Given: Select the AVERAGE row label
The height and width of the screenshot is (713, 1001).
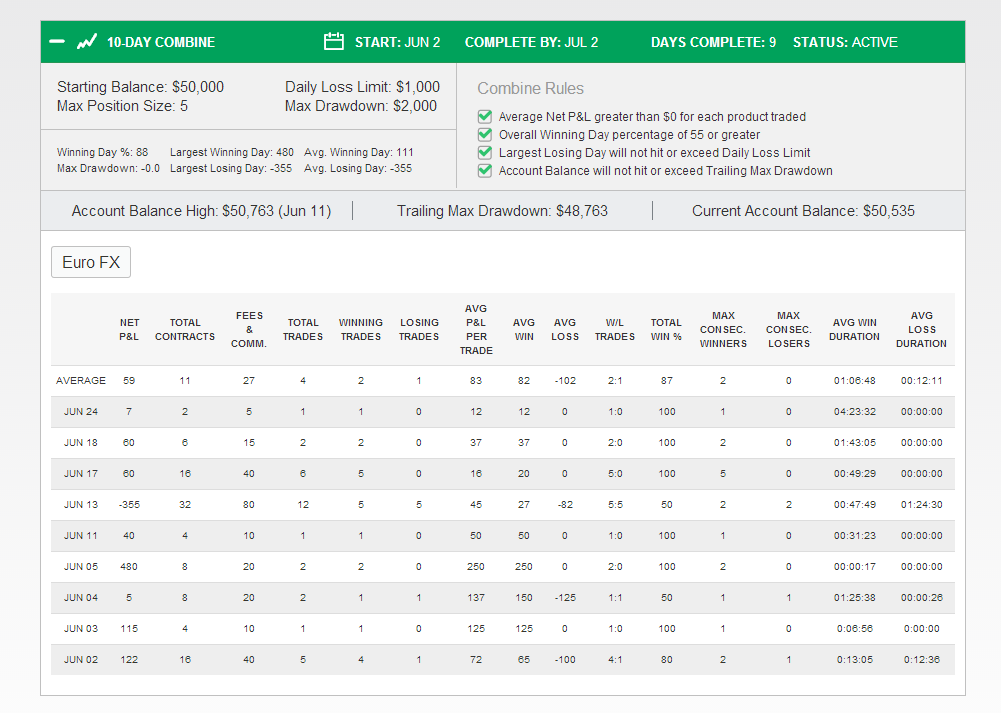Looking at the screenshot, I should pos(81,380).
